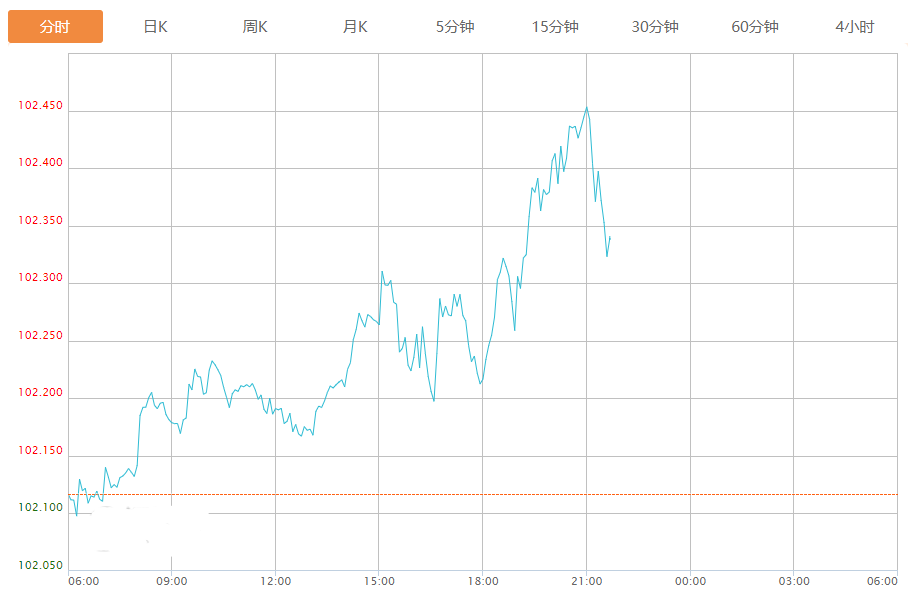The height and width of the screenshot is (596, 916).
Task: Click the 09:00 time axis label
Action: click(x=172, y=581)
